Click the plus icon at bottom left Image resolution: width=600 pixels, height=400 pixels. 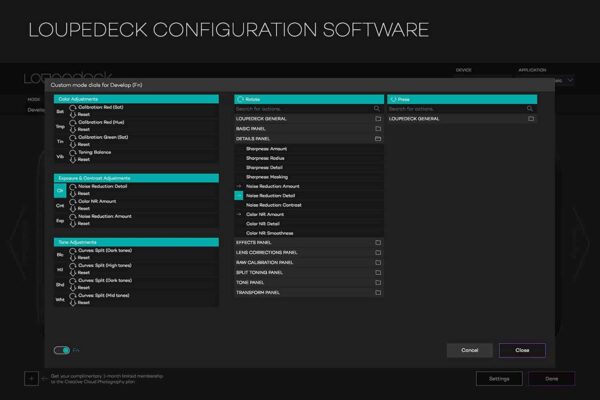click(31, 379)
